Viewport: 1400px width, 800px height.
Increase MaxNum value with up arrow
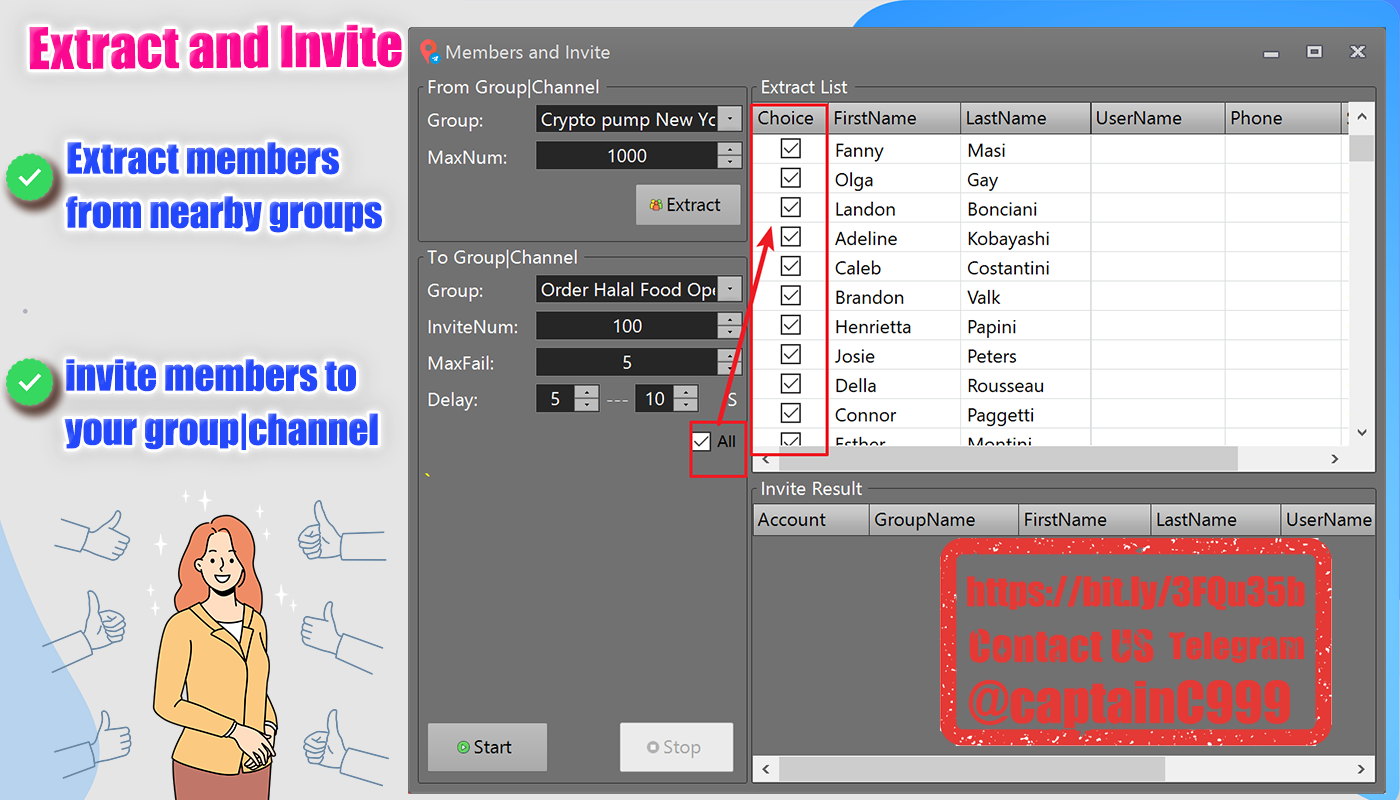click(x=730, y=149)
